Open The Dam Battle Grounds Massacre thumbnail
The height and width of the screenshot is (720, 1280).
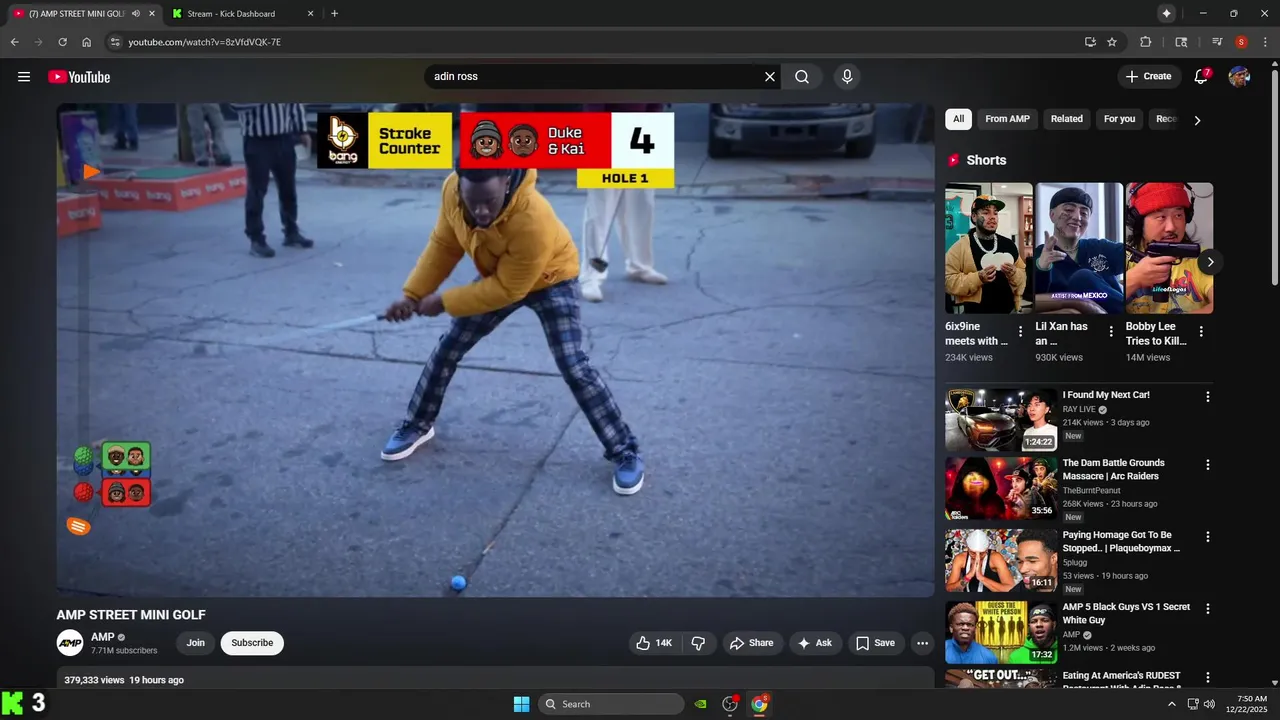click(x=1001, y=489)
